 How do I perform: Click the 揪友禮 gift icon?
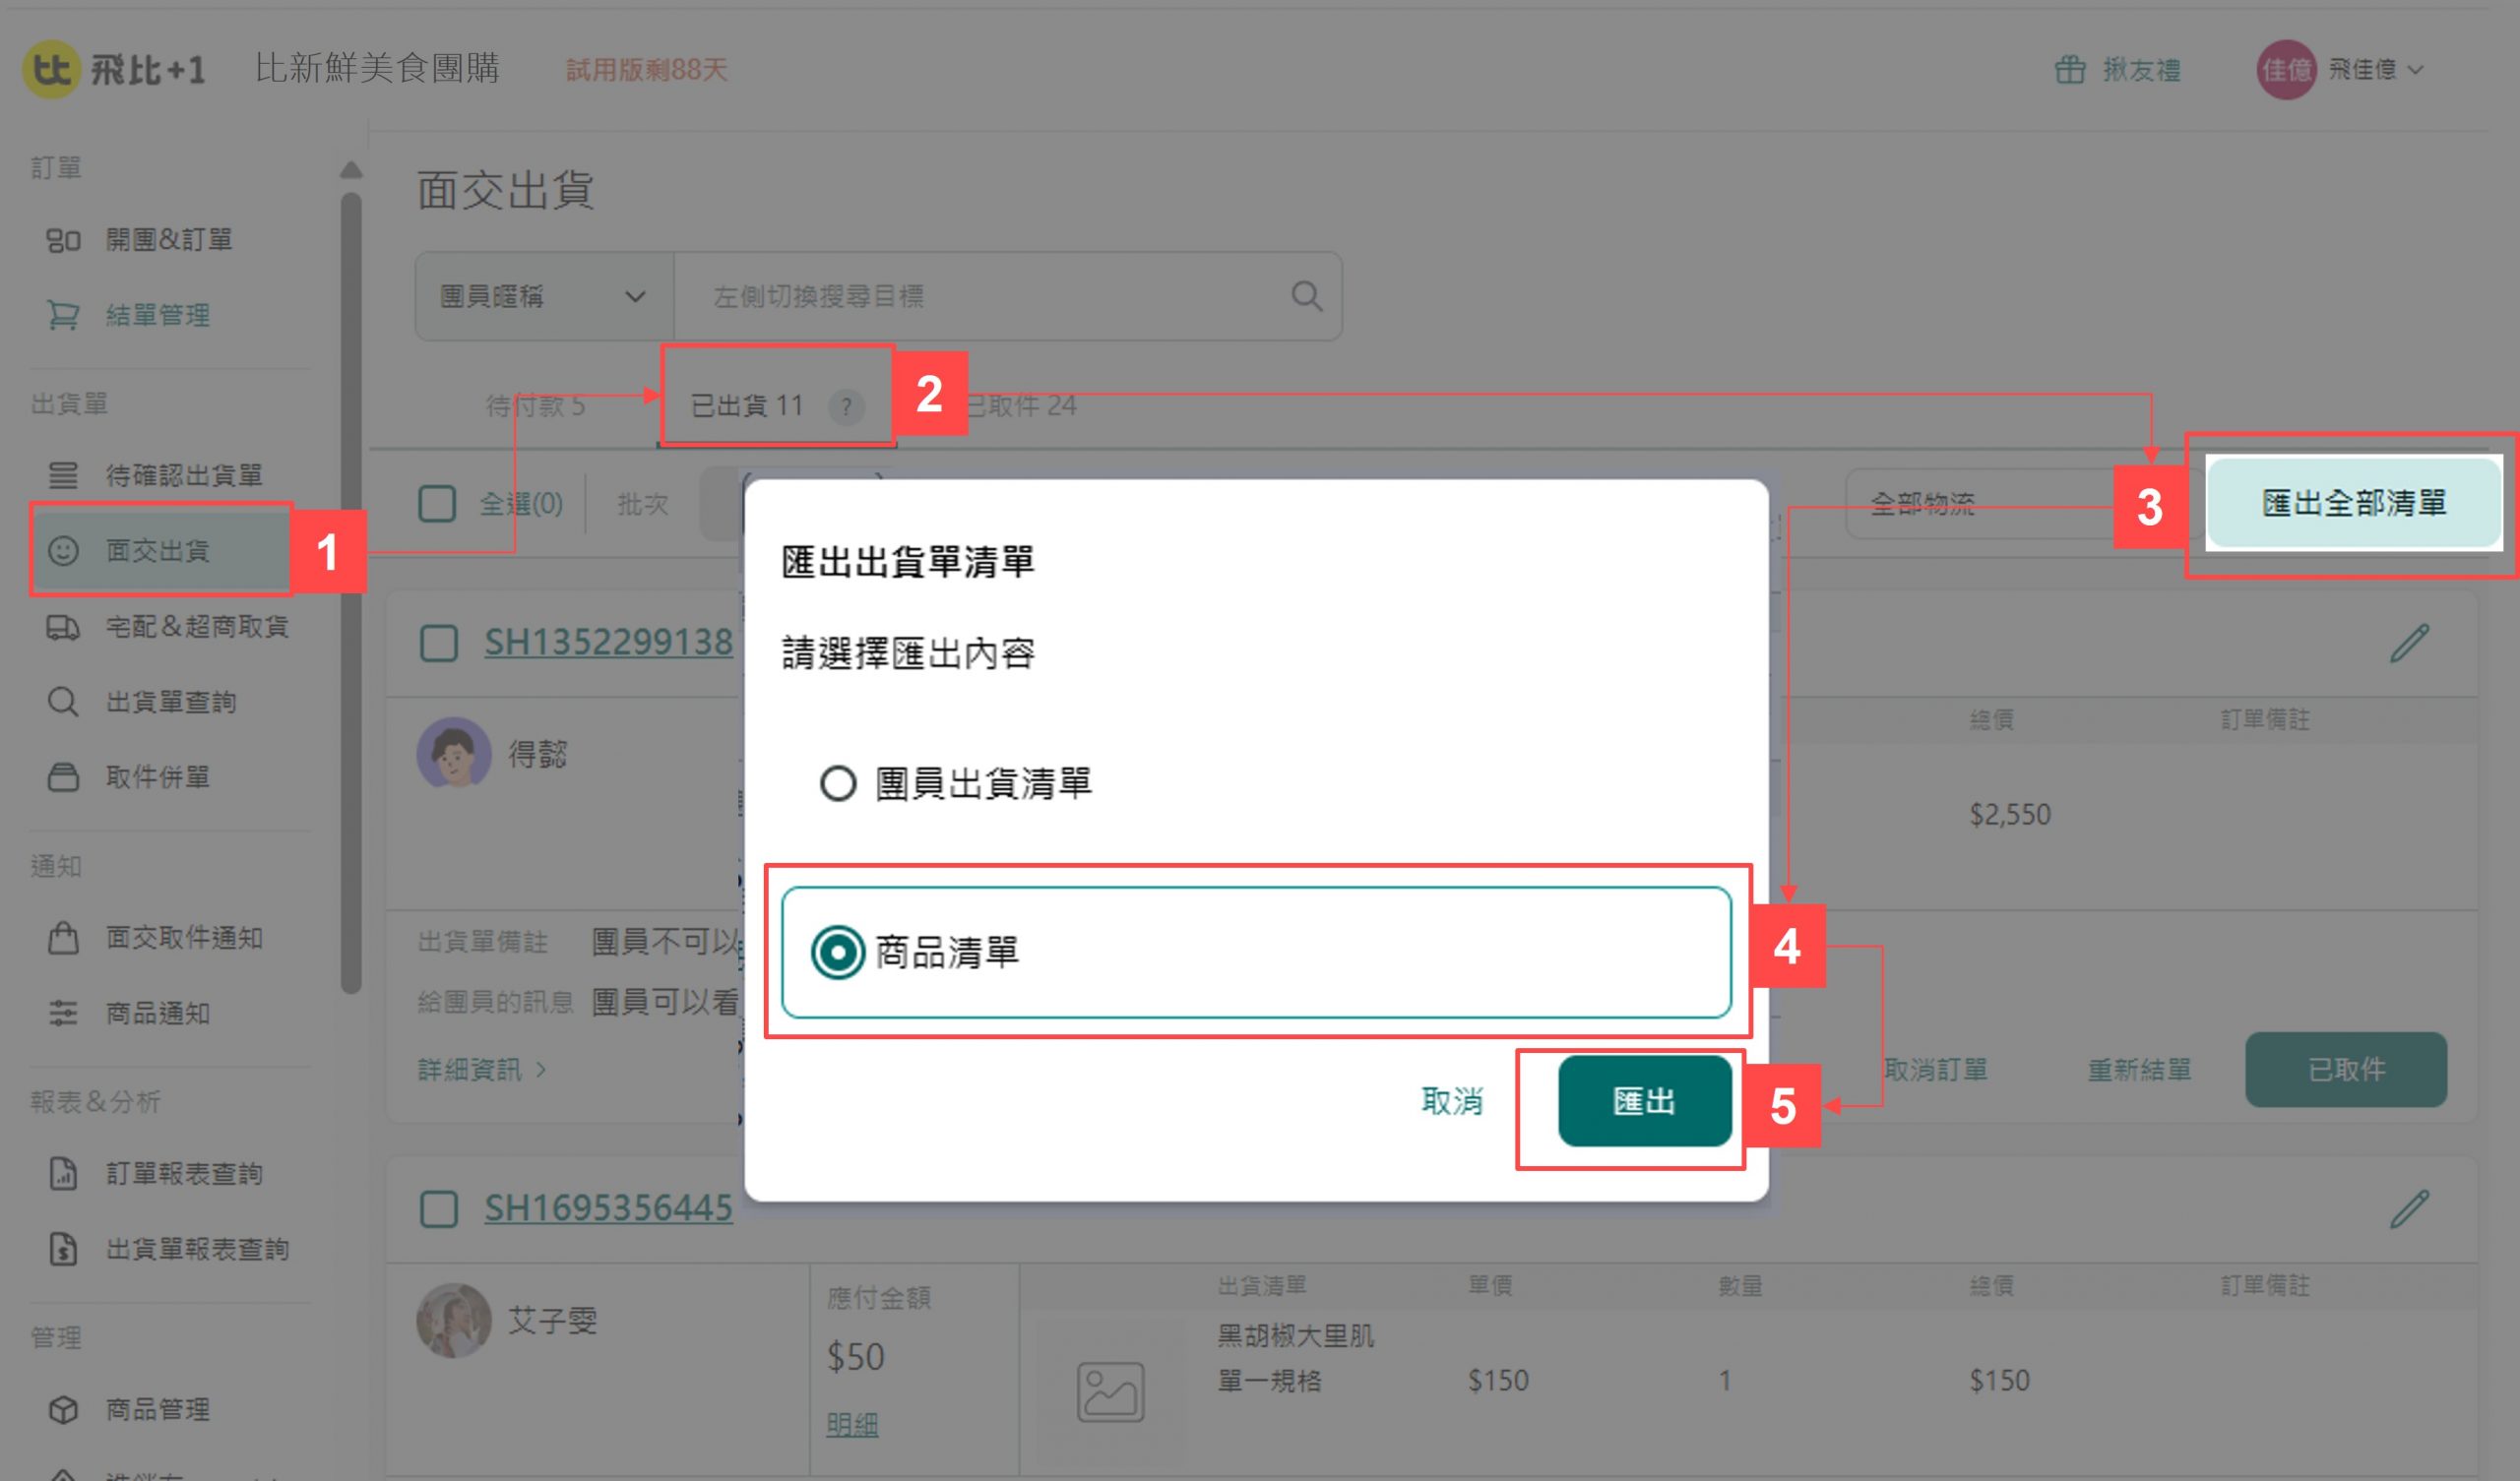pyautogui.click(x=2069, y=70)
